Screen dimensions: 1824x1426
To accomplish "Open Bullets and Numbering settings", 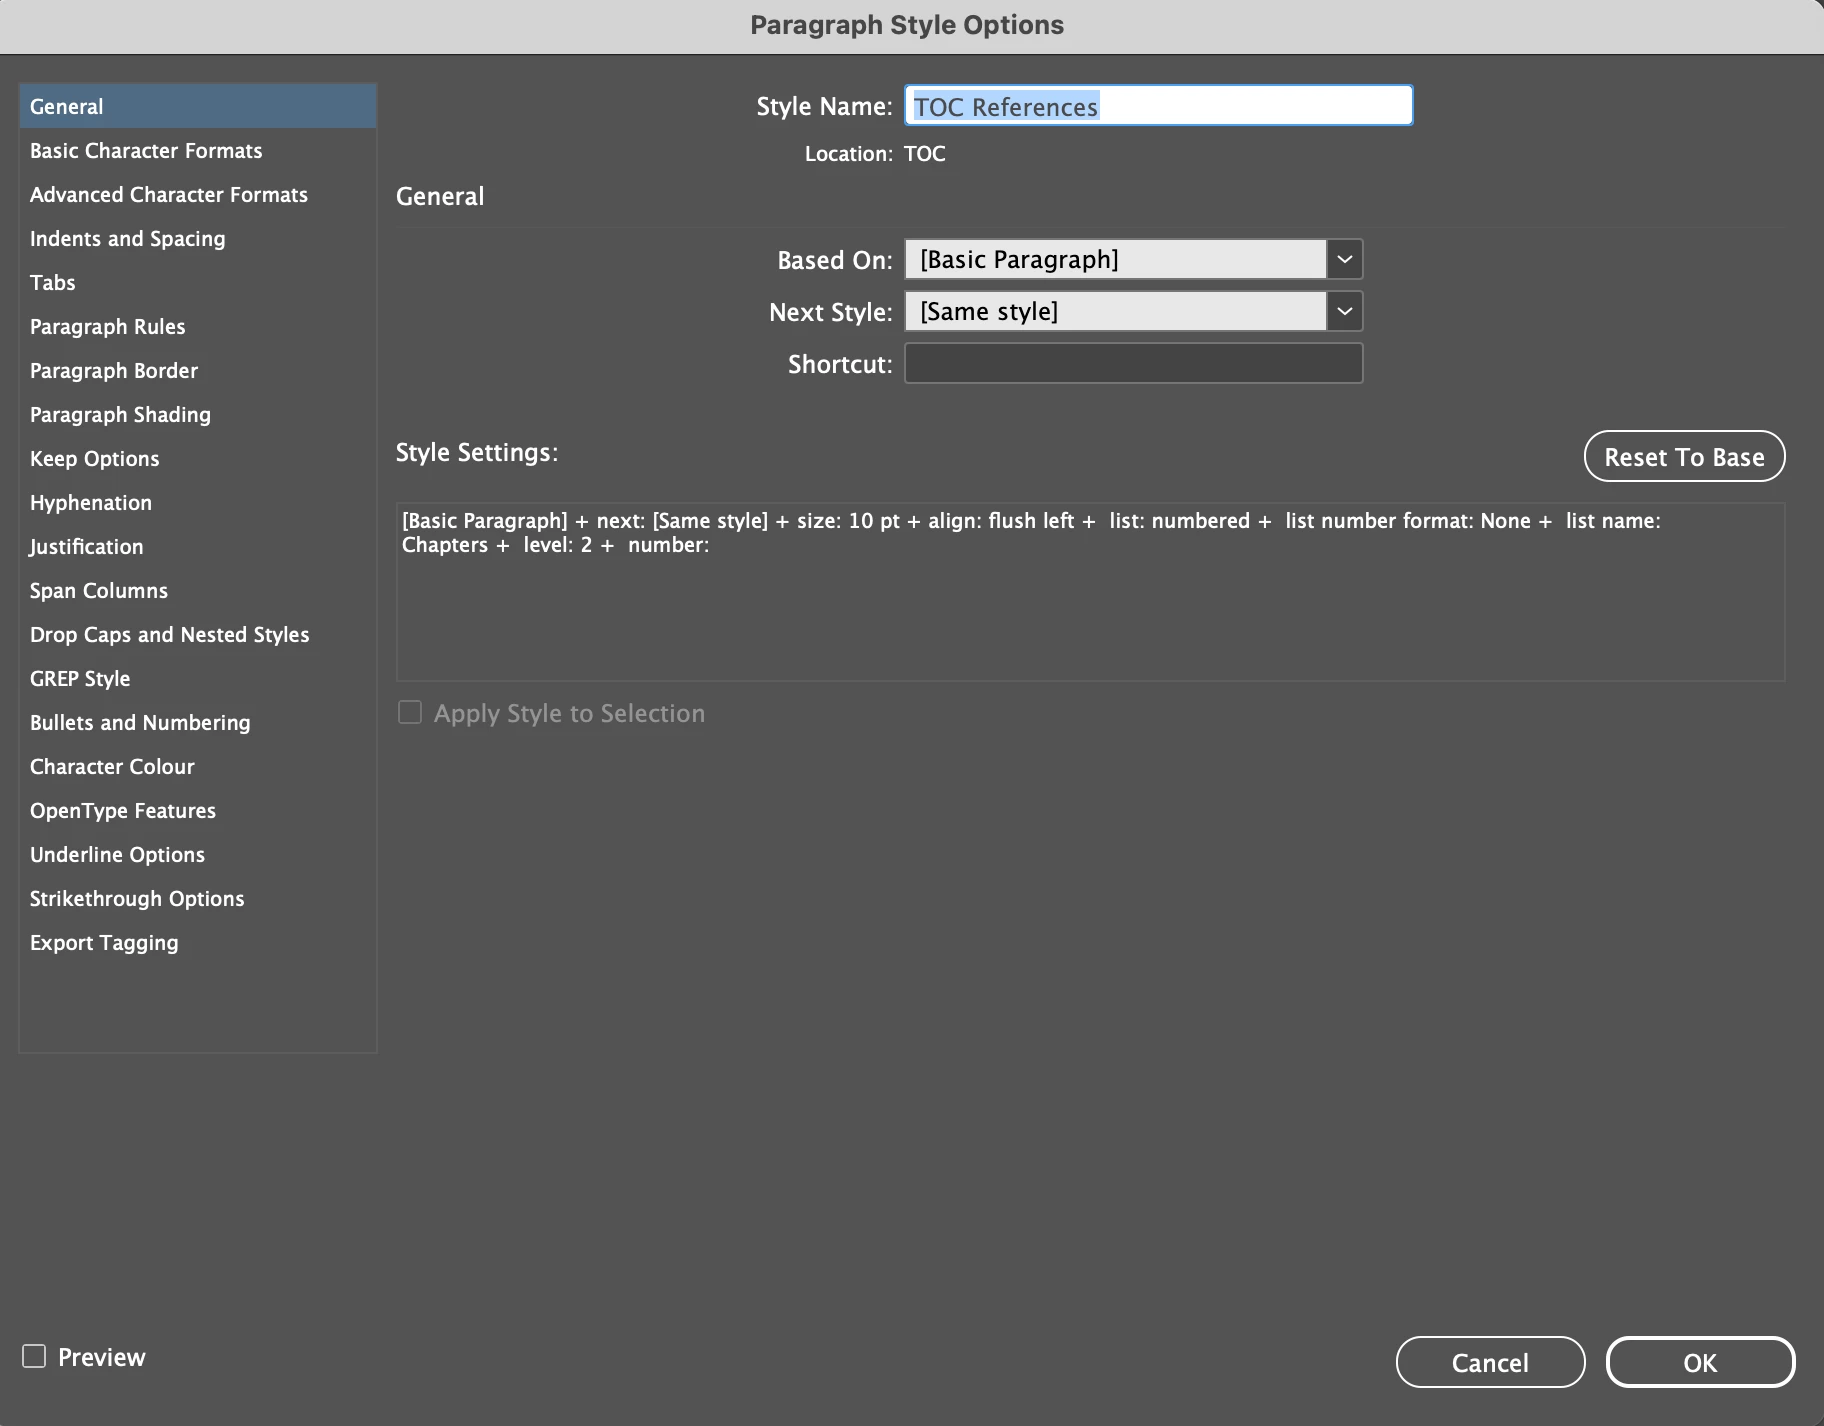I will click(x=197, y=722).
